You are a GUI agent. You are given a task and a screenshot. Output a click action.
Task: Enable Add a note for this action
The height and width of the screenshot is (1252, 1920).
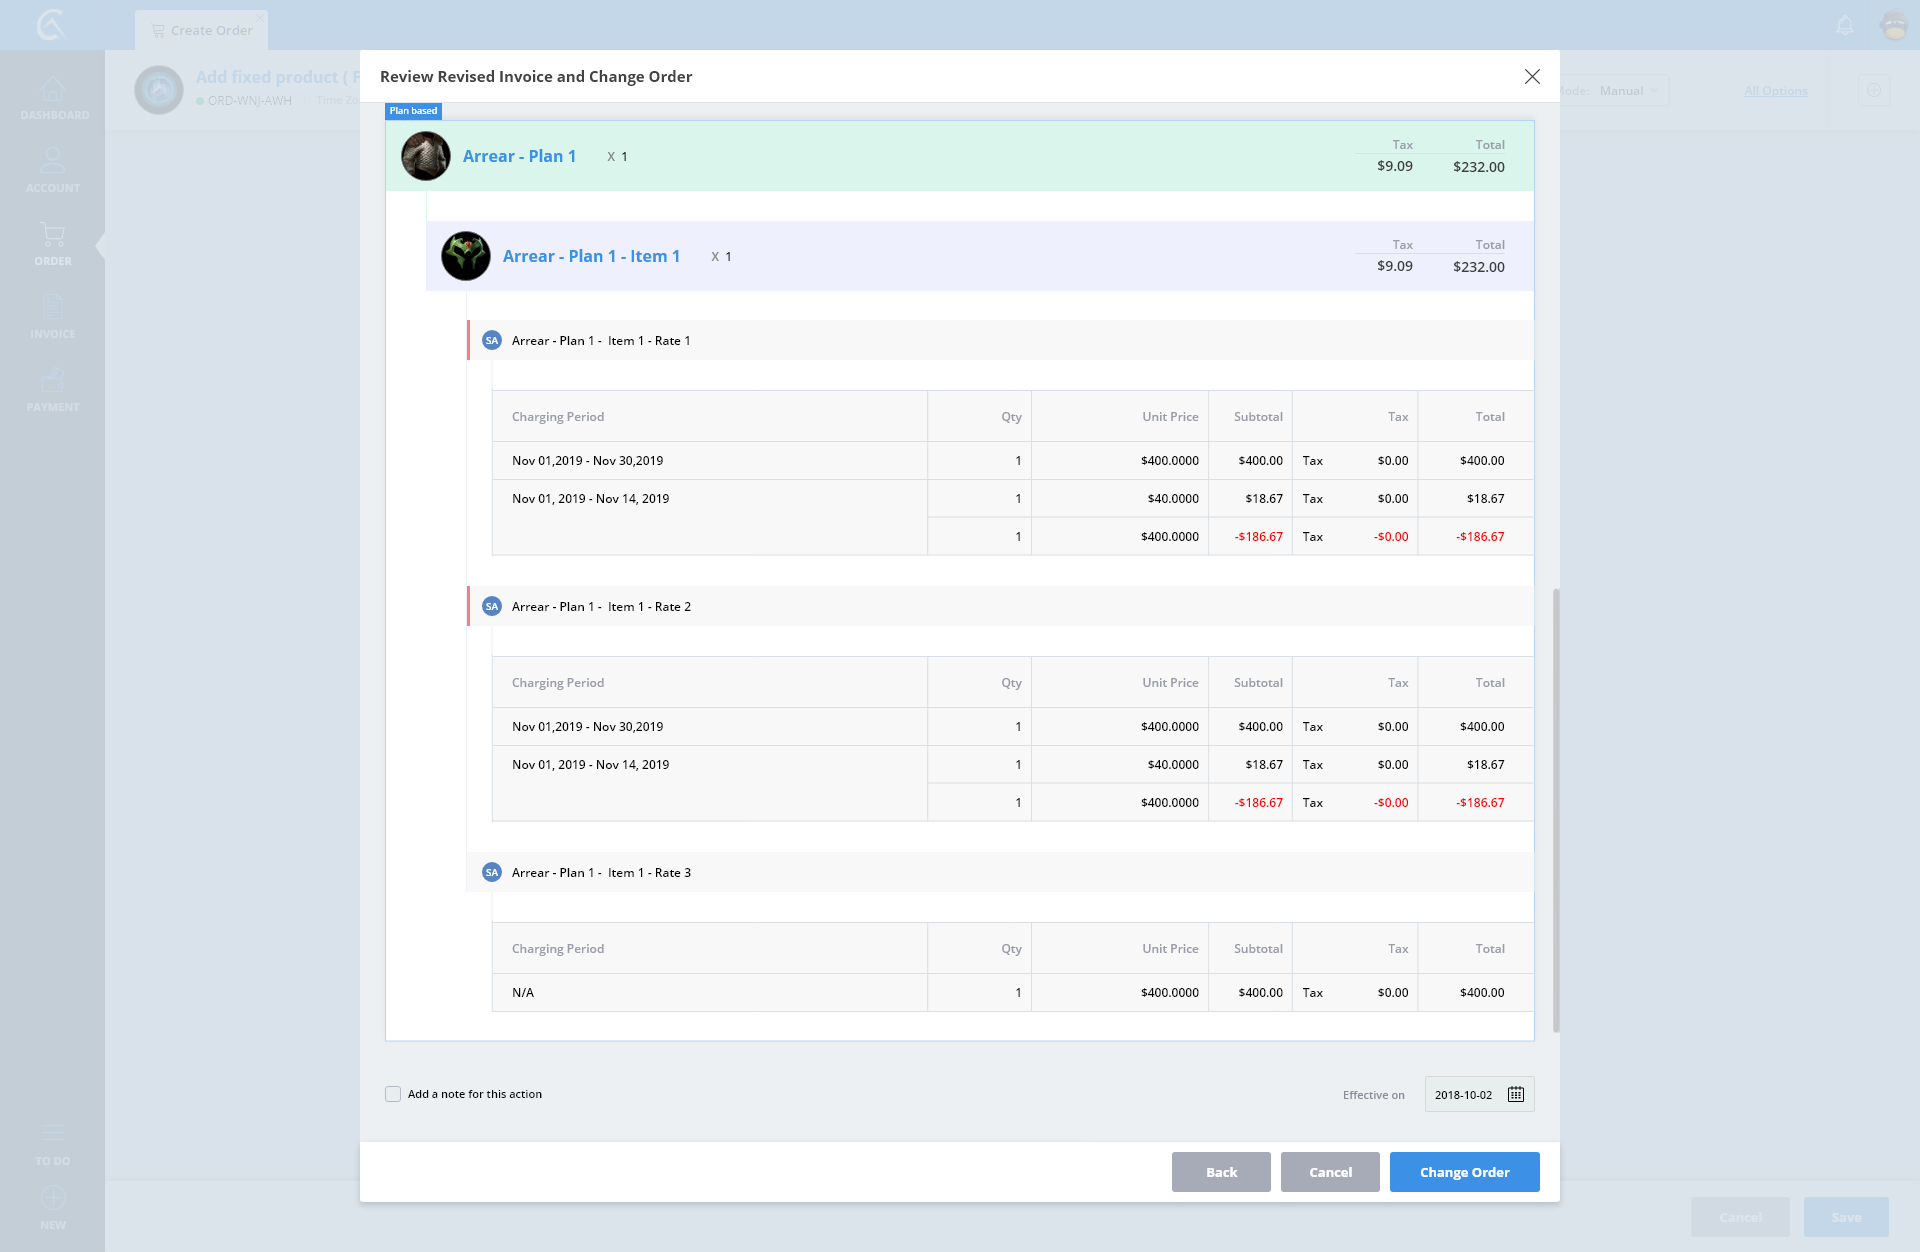393,1094
